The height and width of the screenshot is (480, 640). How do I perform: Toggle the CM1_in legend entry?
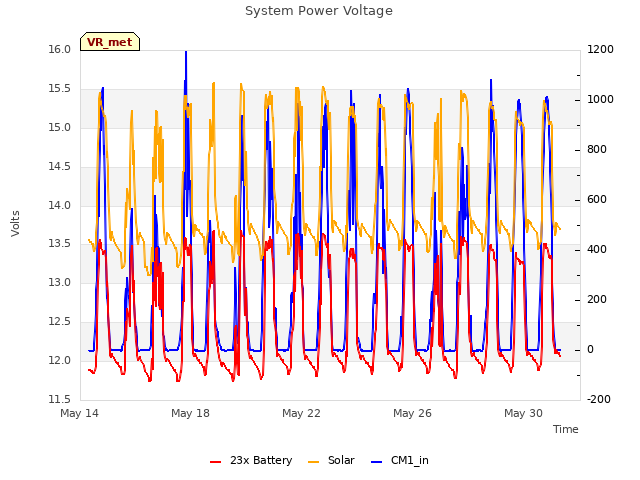tap(400, 460)
